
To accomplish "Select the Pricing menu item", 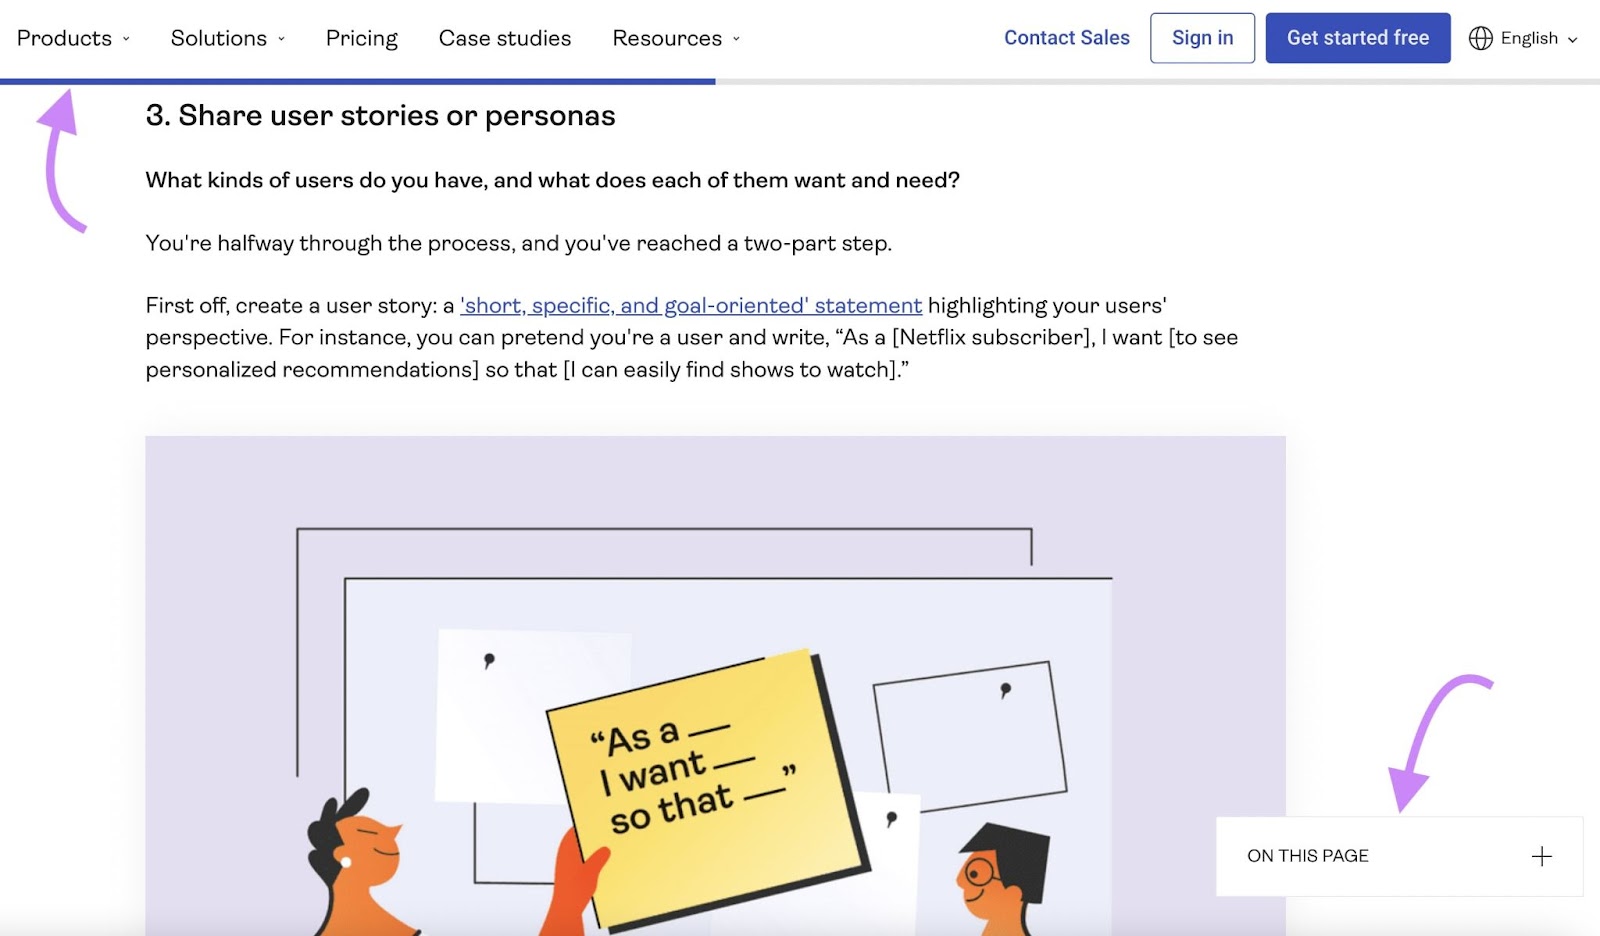I will pos(361,38).
